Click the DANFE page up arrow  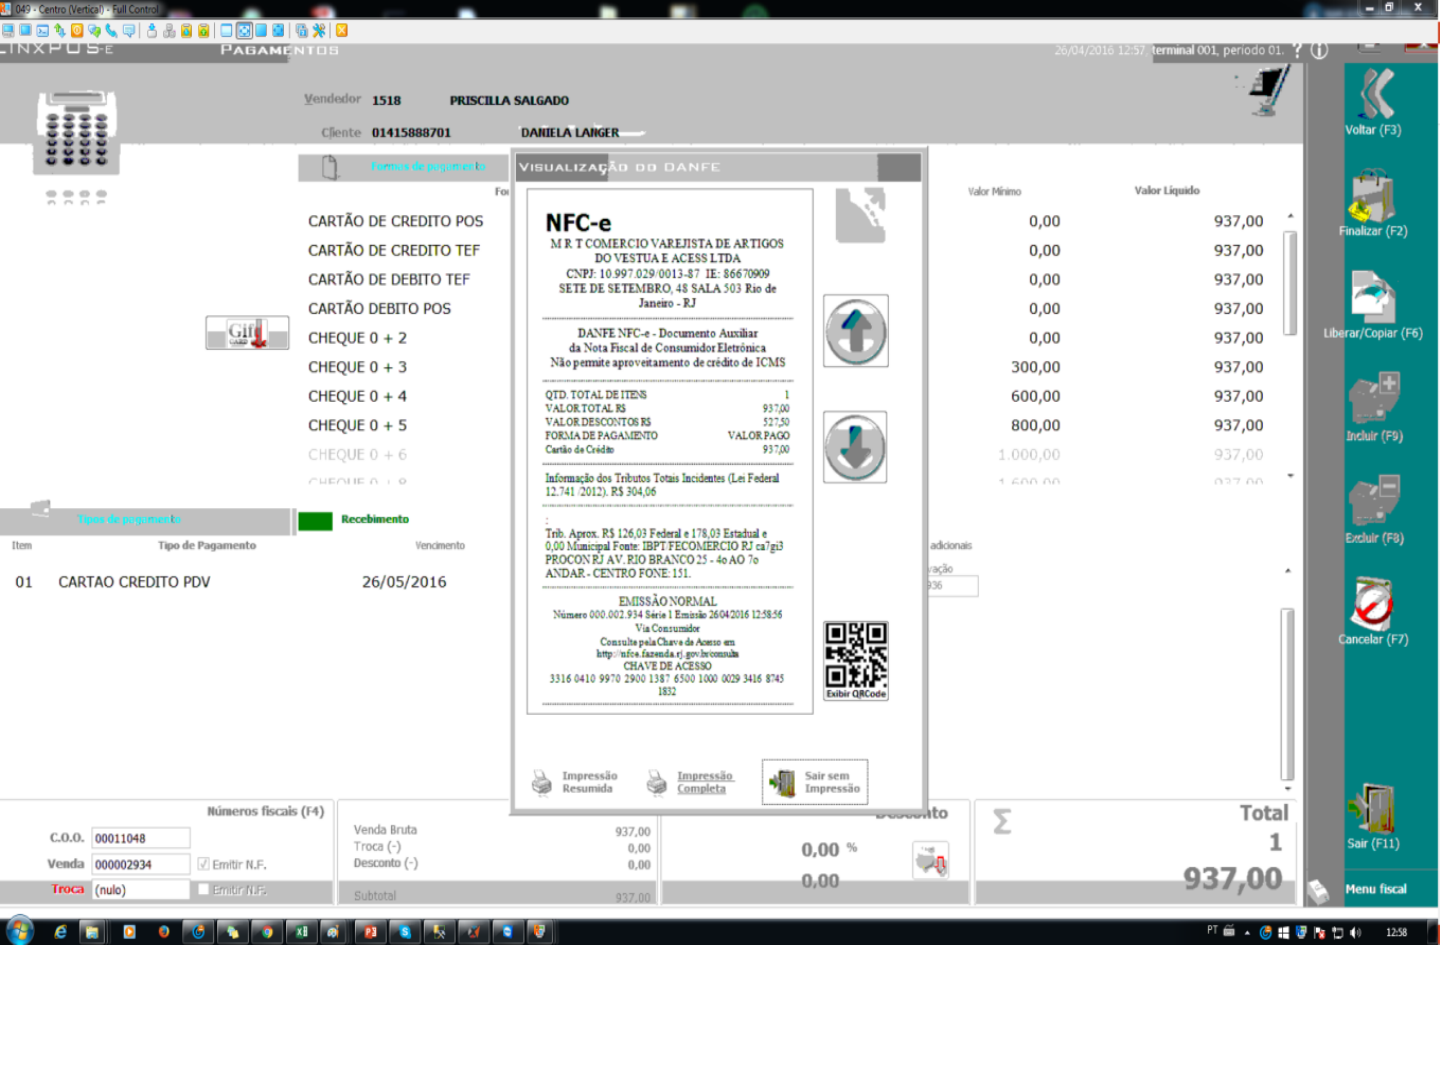[855, 331]
